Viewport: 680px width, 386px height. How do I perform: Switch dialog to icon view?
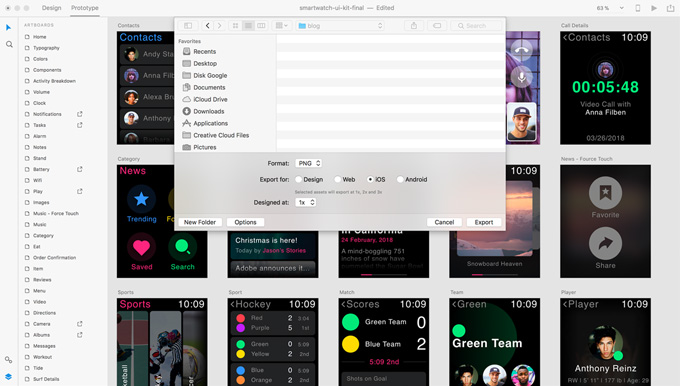235,26
